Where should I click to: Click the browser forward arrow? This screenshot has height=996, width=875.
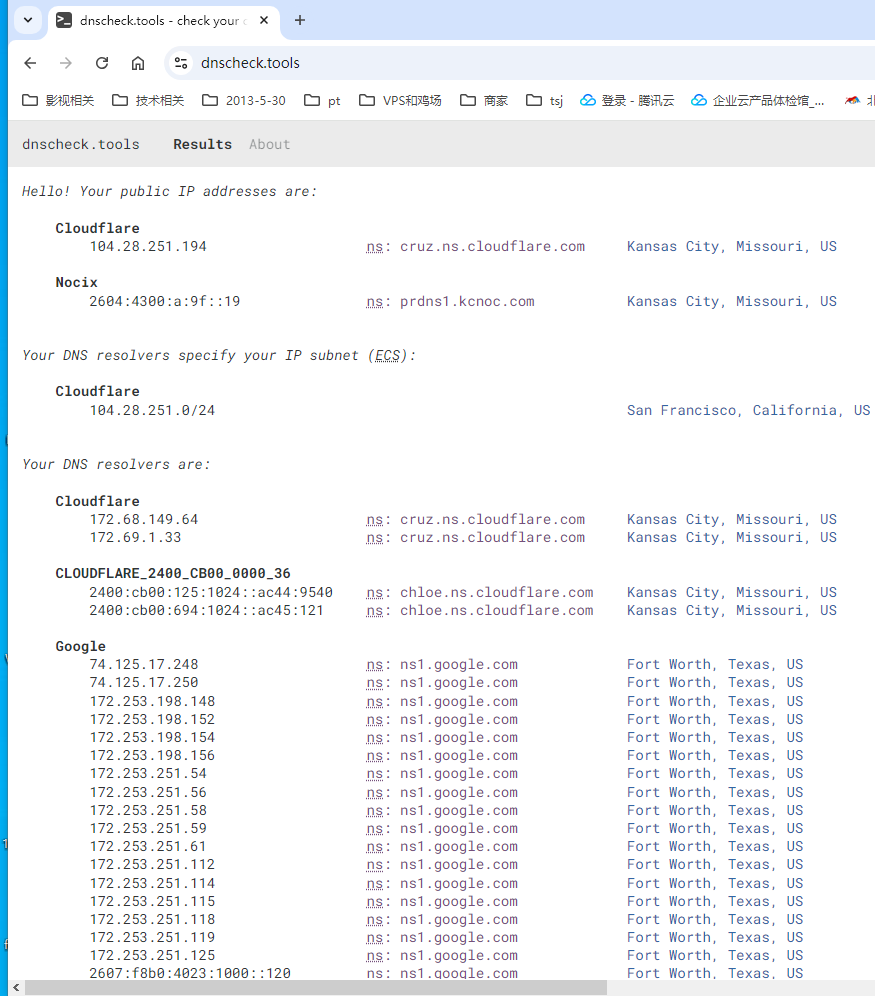point(65,63)
